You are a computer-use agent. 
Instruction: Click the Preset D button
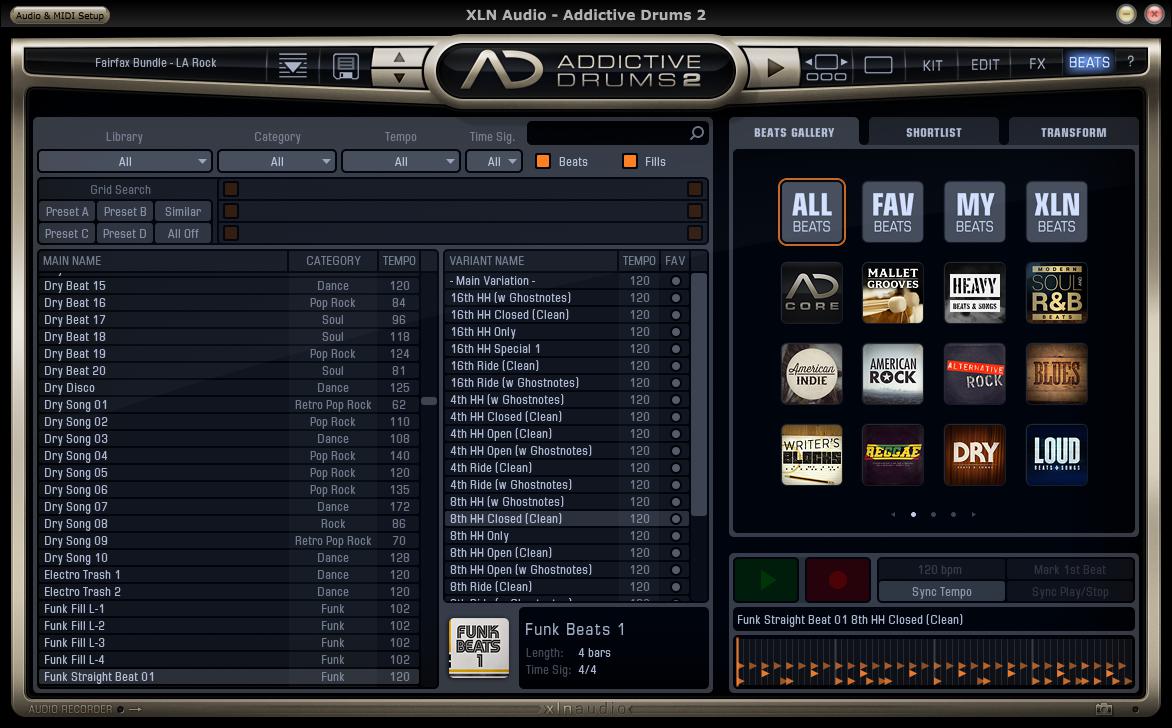[125, 233]
